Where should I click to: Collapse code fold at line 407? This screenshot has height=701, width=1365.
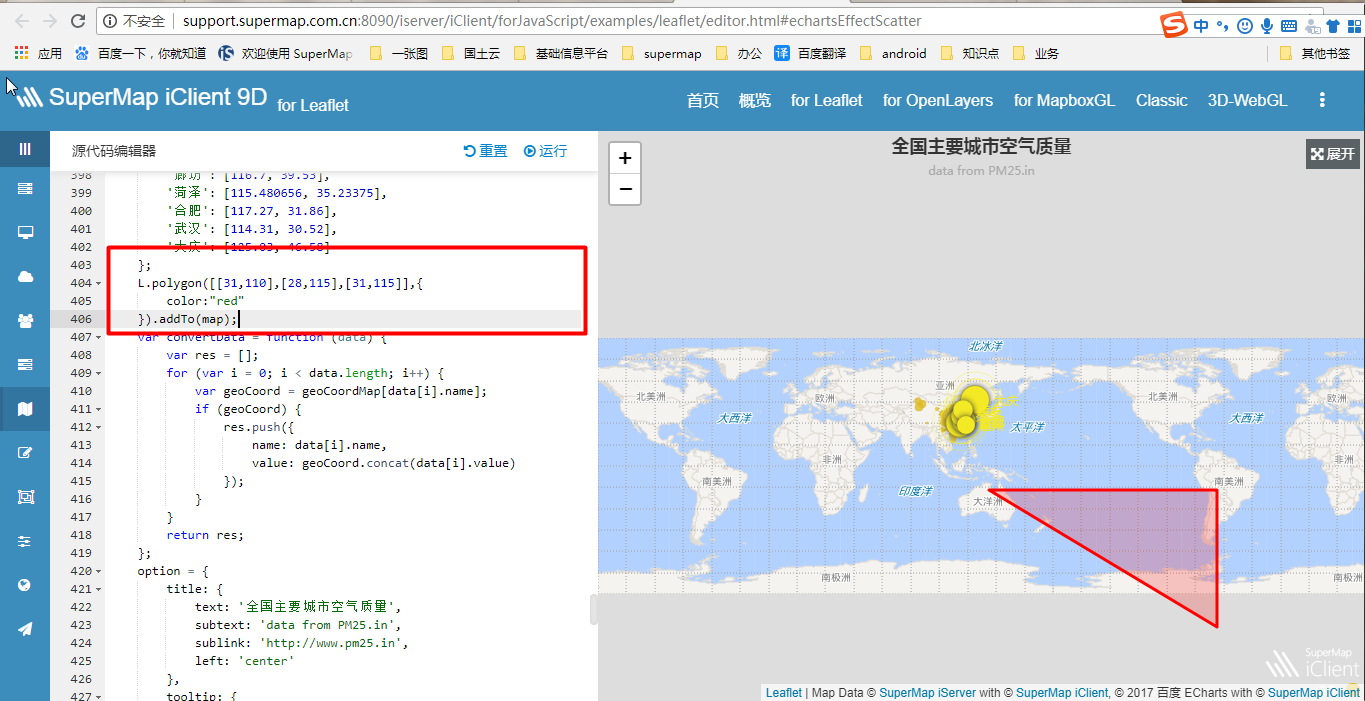pyautogui.click(x=98, y=338)
